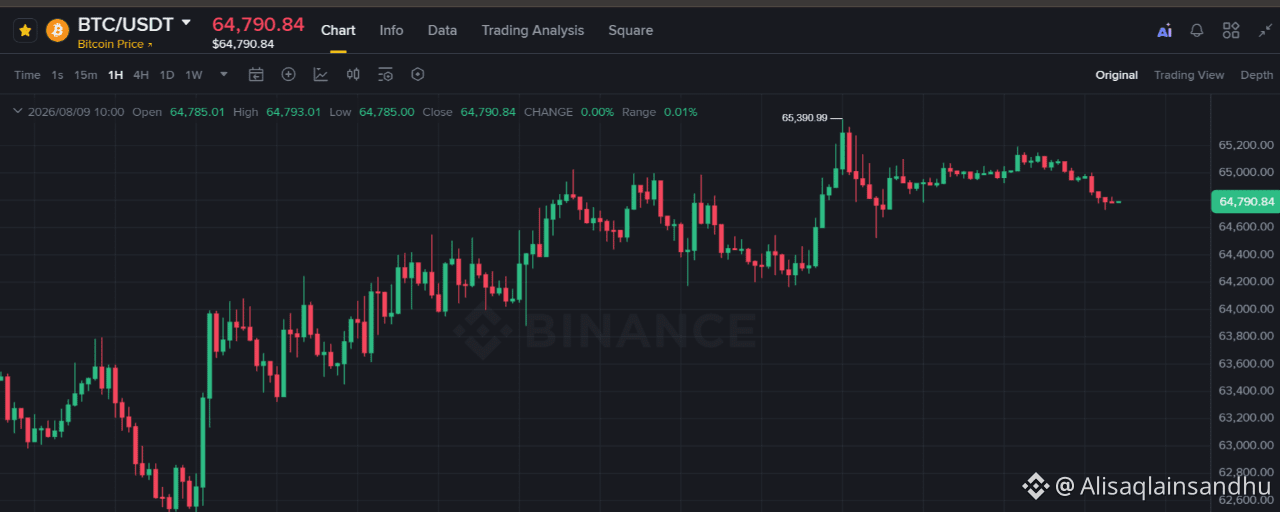Viewport: 1280px width, 512px height.
Task: Toggle the favorite star for BTC/USDT
Action: click(x=25, y=31)
